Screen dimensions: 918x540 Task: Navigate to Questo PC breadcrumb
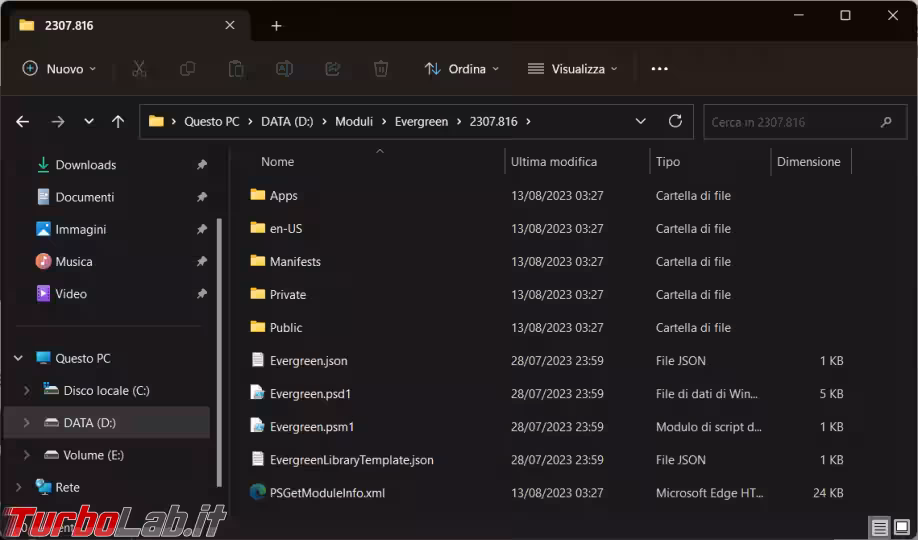tap(212, 122)
